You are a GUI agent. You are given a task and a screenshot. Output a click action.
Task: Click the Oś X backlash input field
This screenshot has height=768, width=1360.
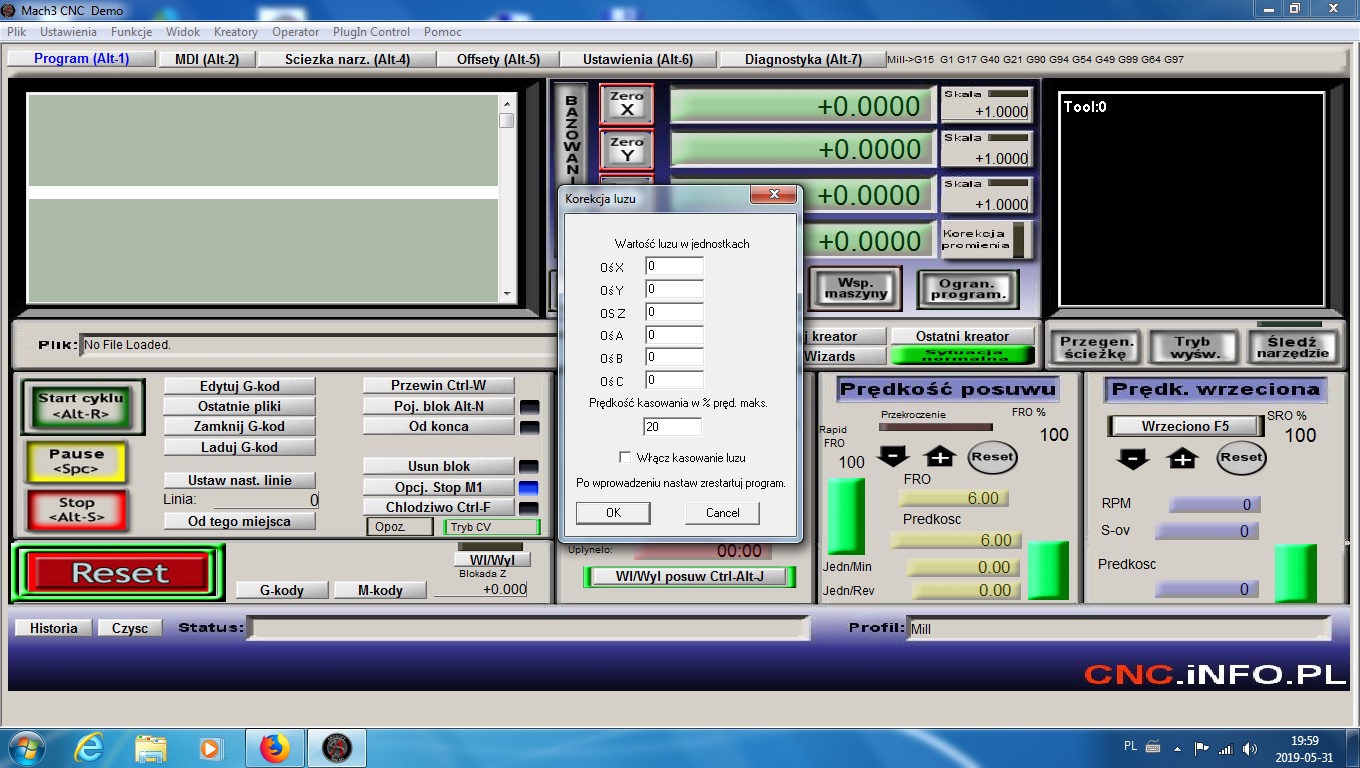674,267
